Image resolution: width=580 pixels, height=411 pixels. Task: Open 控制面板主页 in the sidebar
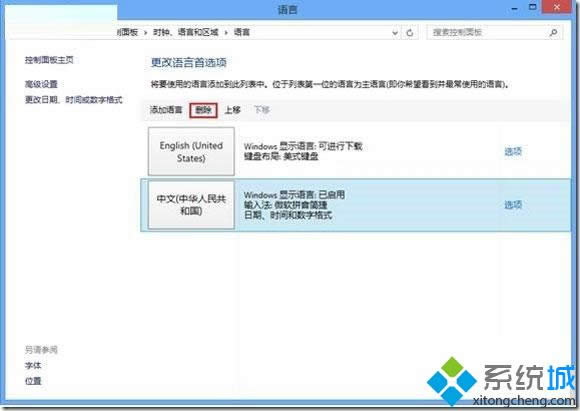coord(49,60)
